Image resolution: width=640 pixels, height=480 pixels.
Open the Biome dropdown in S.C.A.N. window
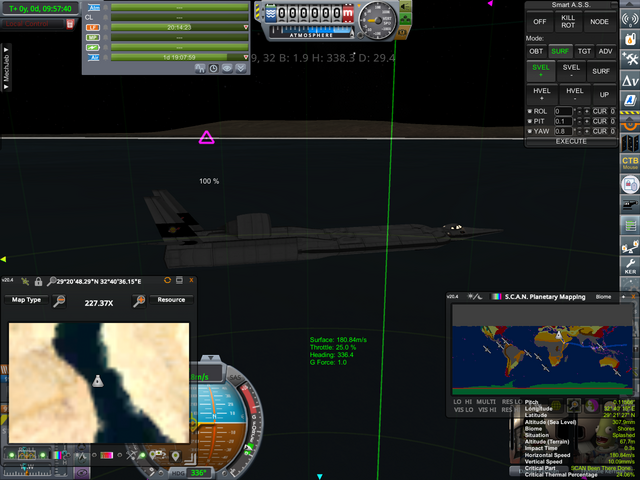coord(603,297)
